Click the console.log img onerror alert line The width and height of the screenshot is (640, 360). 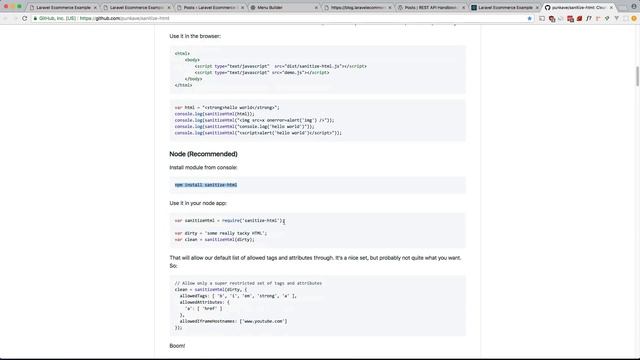(254, 120)
